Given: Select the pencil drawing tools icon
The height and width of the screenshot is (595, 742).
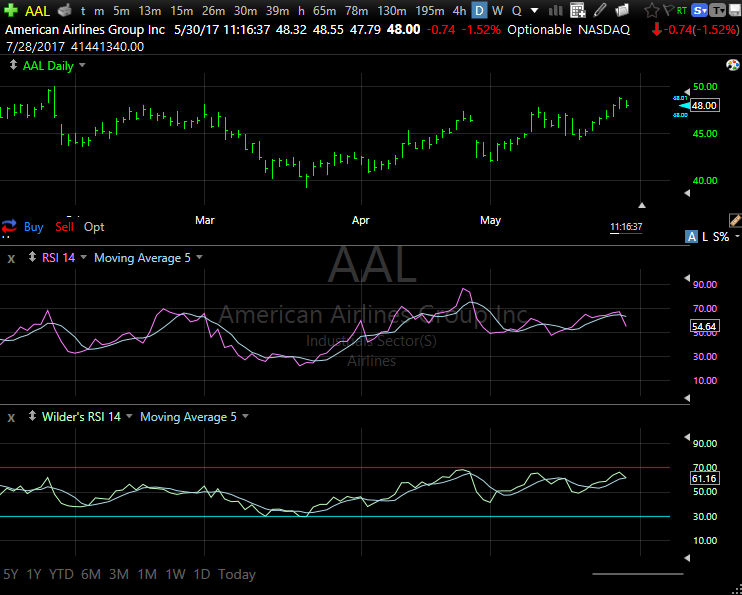Looking at the screenshot, I should tap(600, 9).
